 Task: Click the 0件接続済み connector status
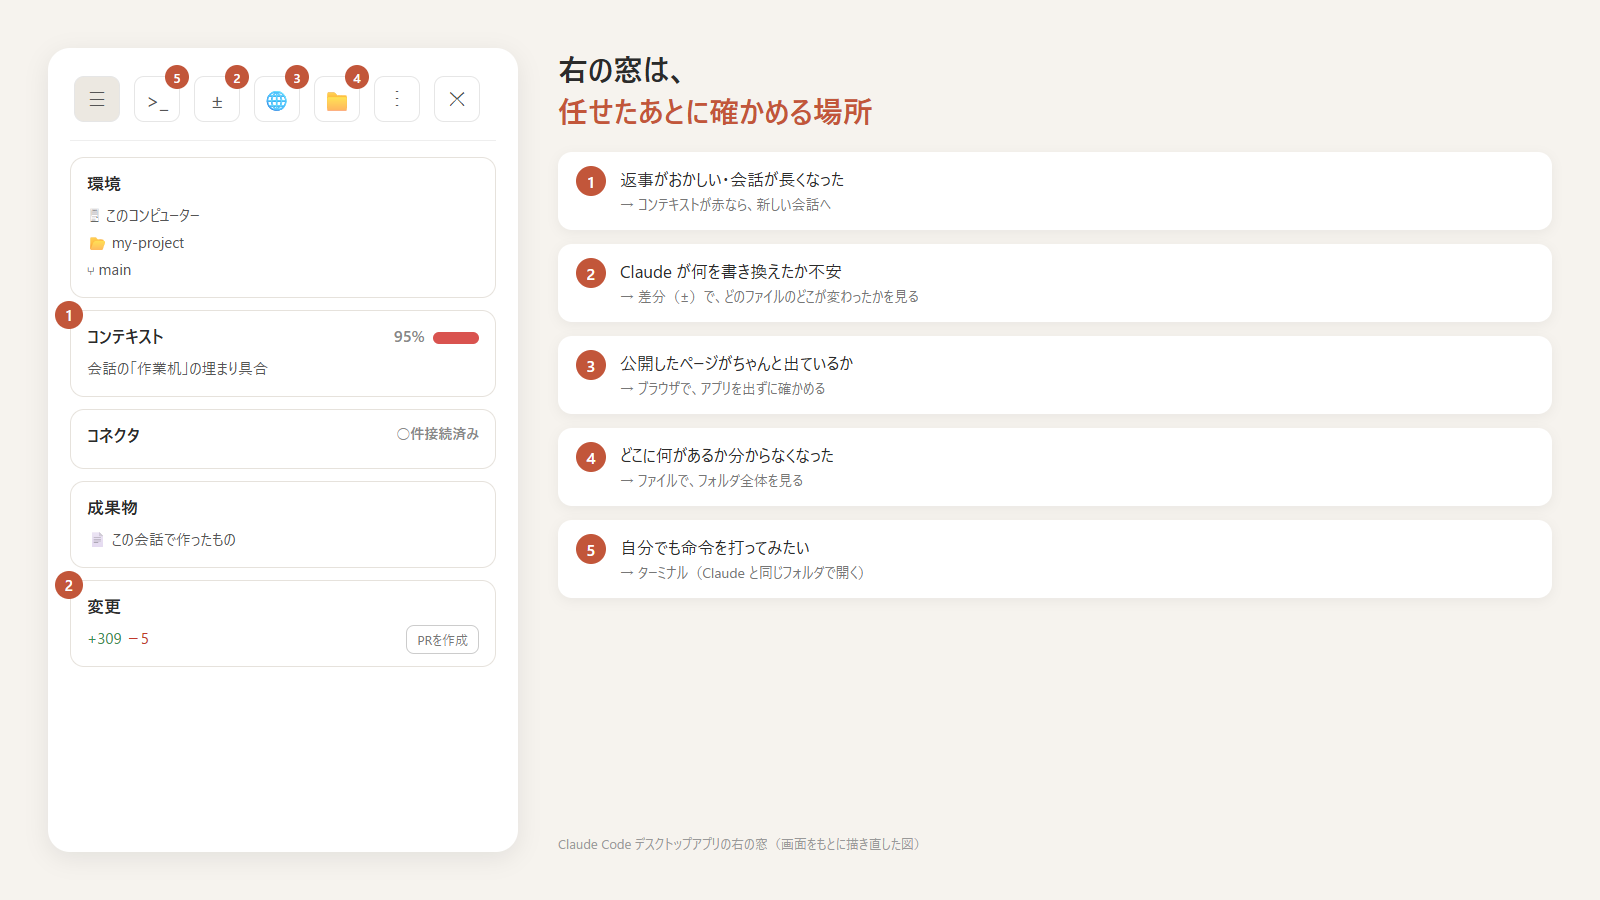[438, 434]
